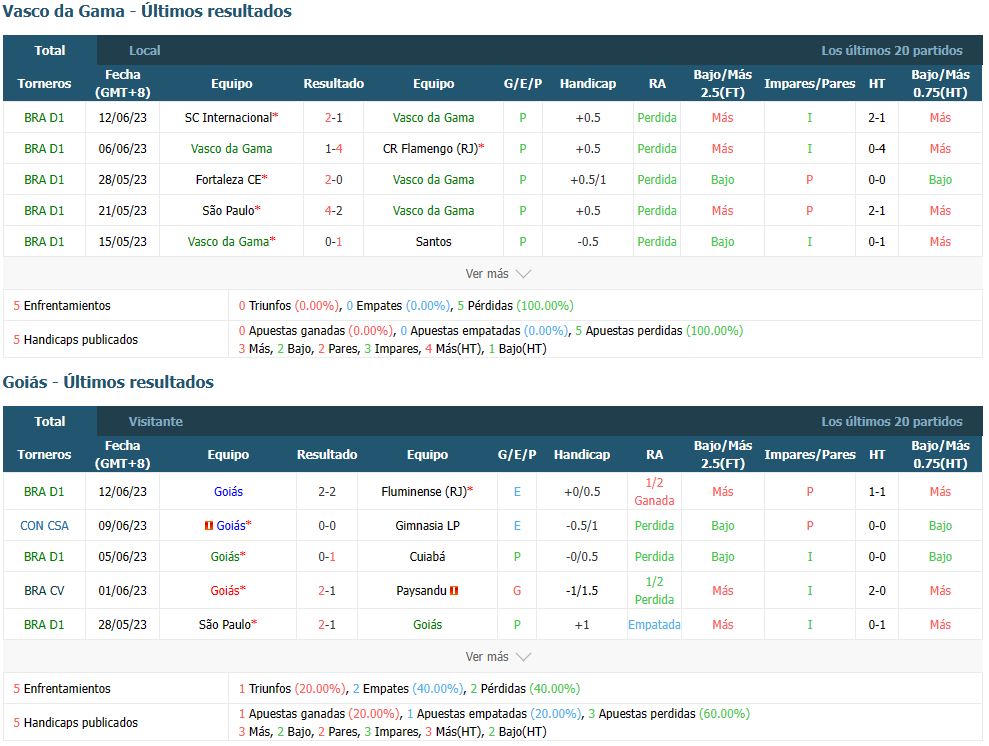
Task: Click BRA D1 in the 12/06/23 Vasco row
Action: pos(44,117)
